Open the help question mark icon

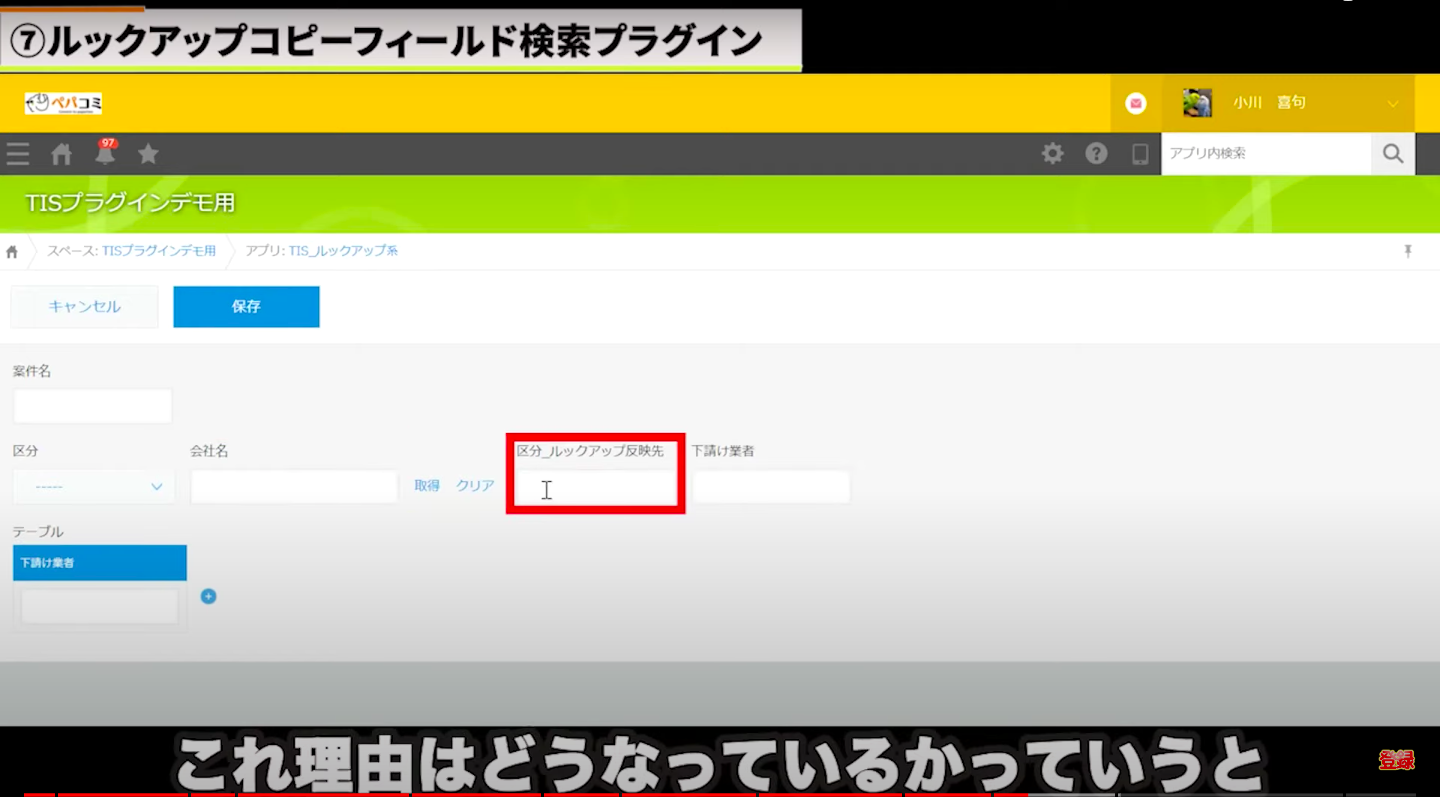click(1096, 154)
